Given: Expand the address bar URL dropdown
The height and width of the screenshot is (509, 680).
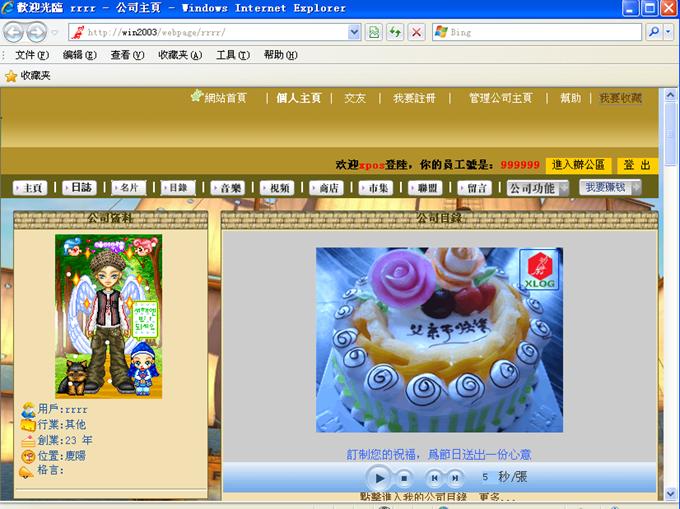Looking at the screenshot, I should tap(354, 32).
